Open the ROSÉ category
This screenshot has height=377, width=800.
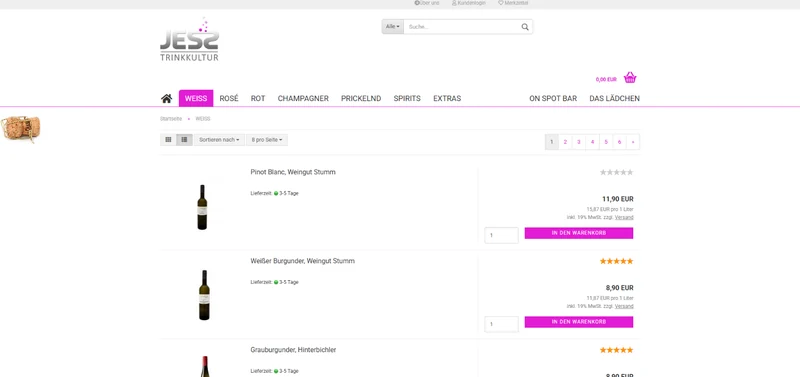[x=229, y=98]
